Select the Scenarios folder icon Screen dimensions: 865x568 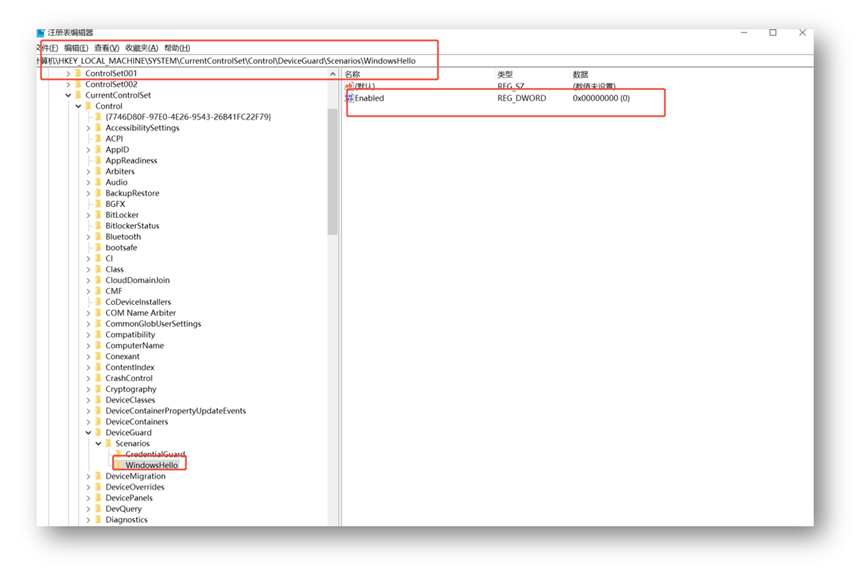tap(109, 443)
